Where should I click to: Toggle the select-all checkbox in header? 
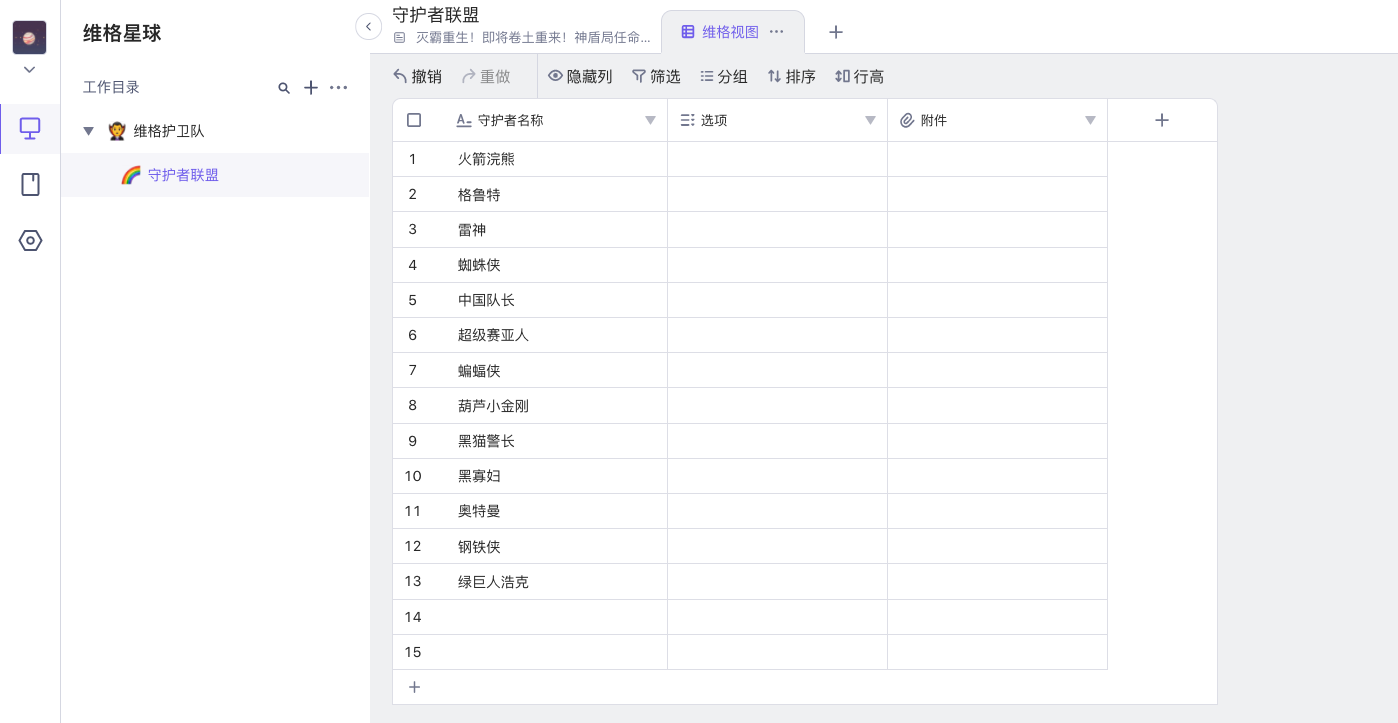pos(414,120)
